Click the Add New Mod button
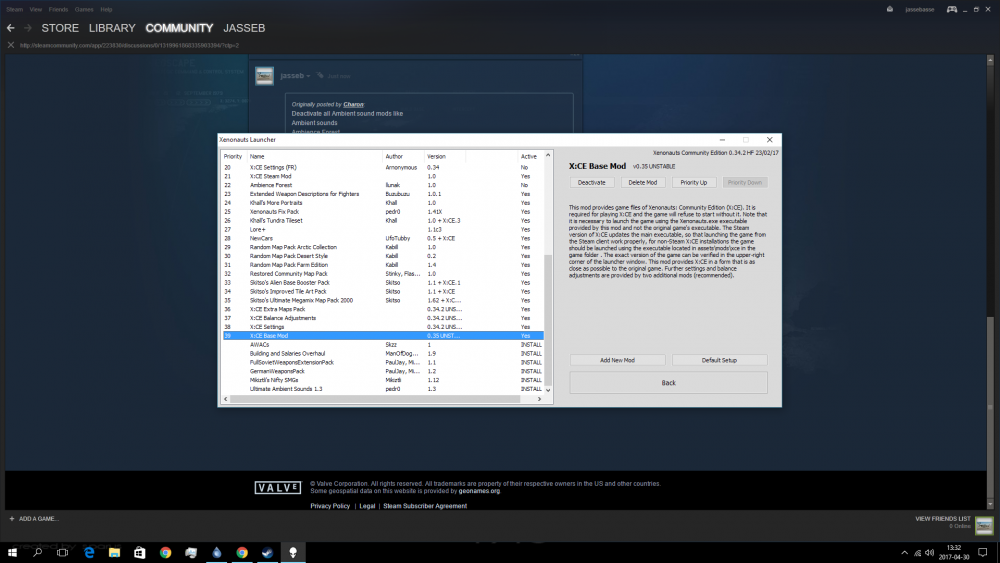This screenshot has width=1000, height=563. pos(617,360)
